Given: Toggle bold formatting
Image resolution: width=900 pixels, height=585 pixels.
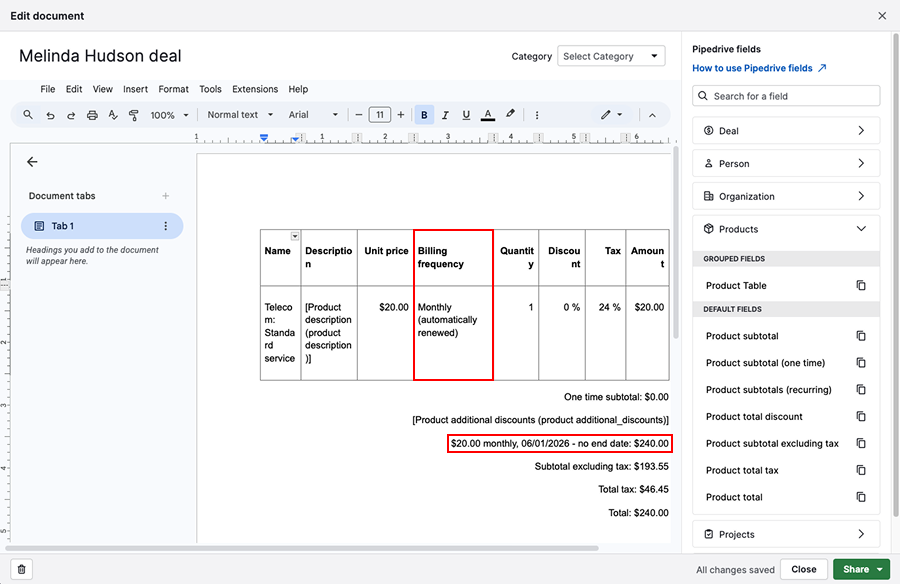Looking at the screenshot, I should [424, 115].
